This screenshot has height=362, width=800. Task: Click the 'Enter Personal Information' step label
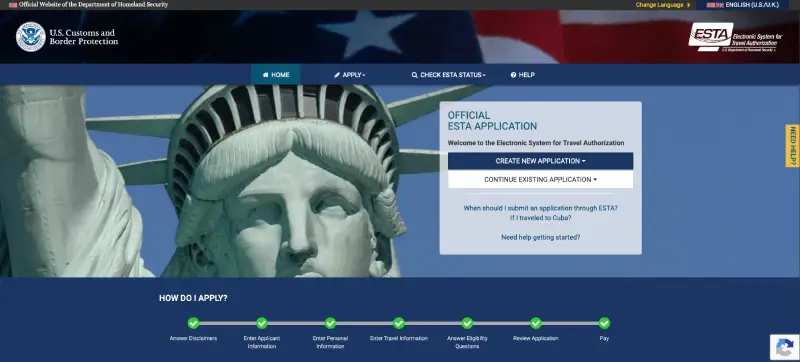[x=330, y=342]
